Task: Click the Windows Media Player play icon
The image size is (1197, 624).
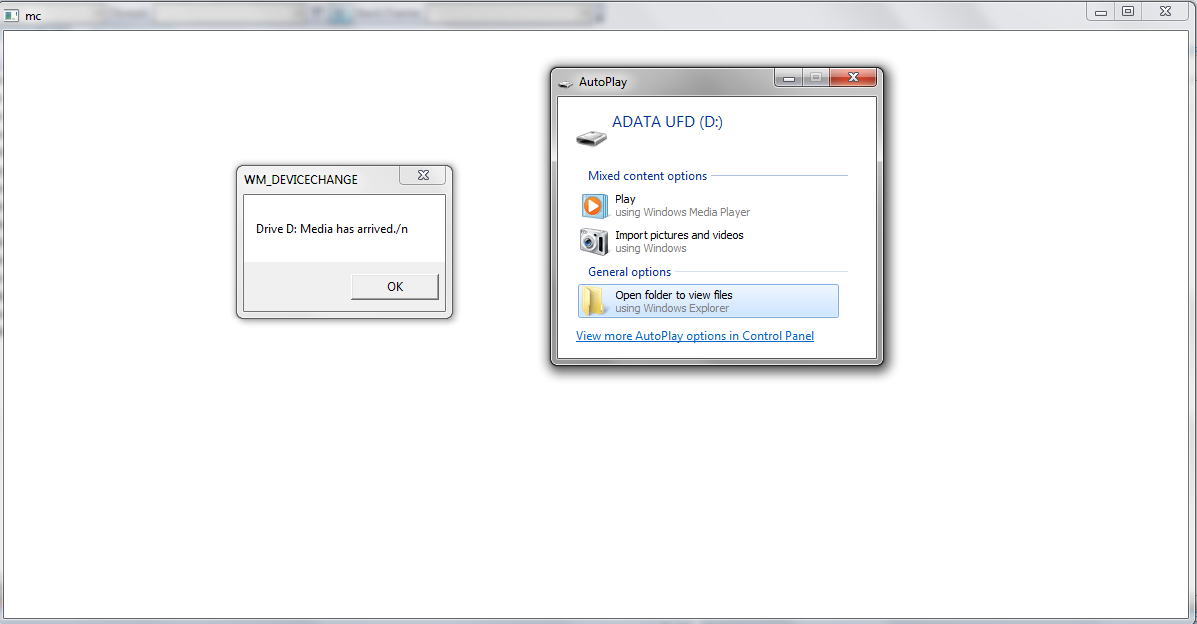Action: [x=595, y=205]
